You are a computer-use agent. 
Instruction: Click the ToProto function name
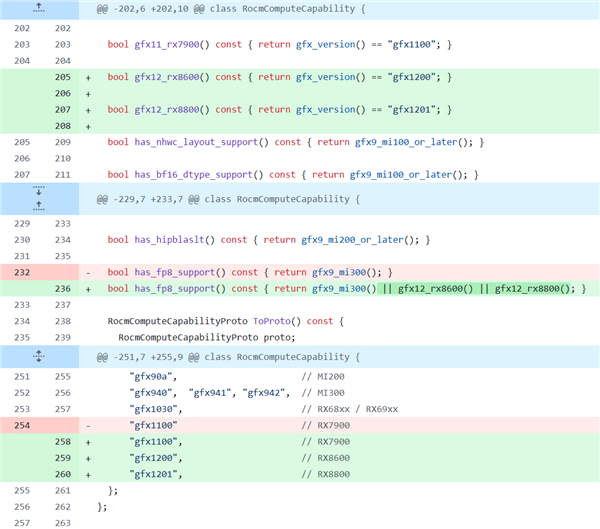pyautogui.click(x=271, y=321)
